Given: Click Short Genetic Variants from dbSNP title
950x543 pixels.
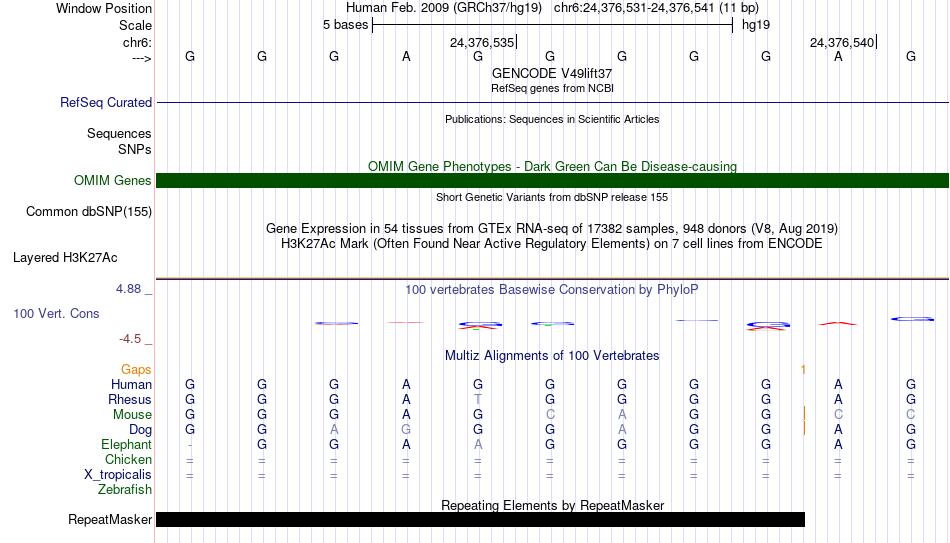Looking at the screenshot, I should point(552,198).
